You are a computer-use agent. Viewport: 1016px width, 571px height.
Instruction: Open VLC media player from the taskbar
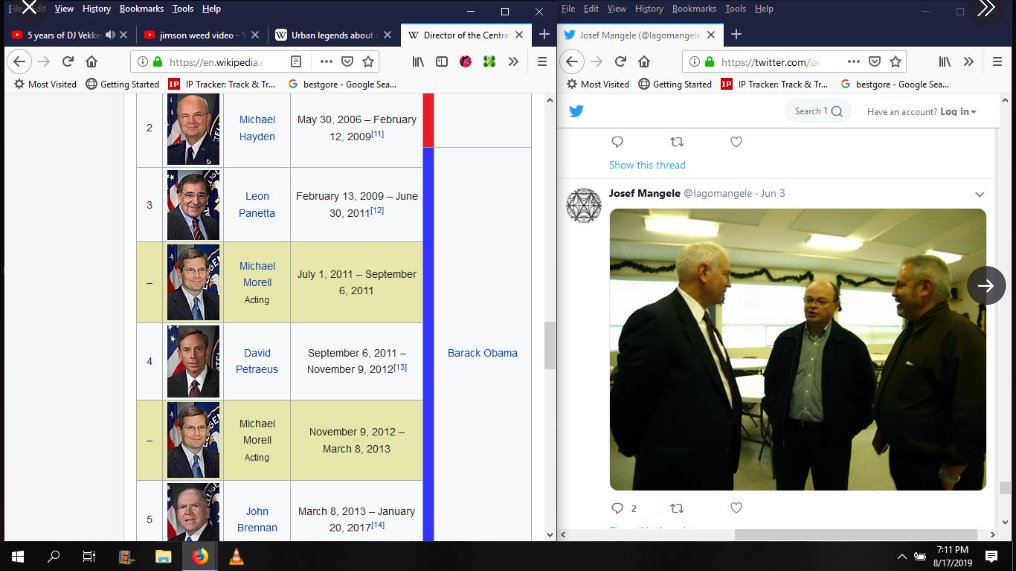(x=236, y=556)
